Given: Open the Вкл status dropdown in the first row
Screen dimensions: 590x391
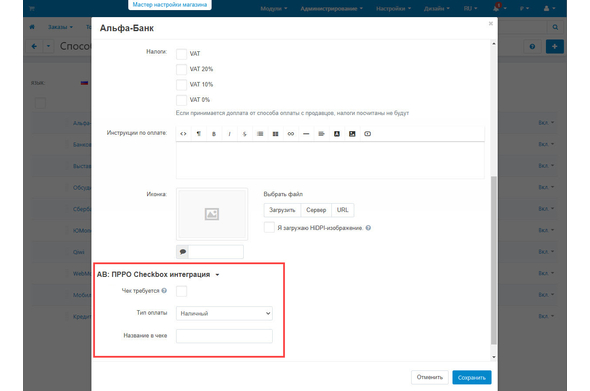Looking at the screenshot, I should (x=546, y=123).
